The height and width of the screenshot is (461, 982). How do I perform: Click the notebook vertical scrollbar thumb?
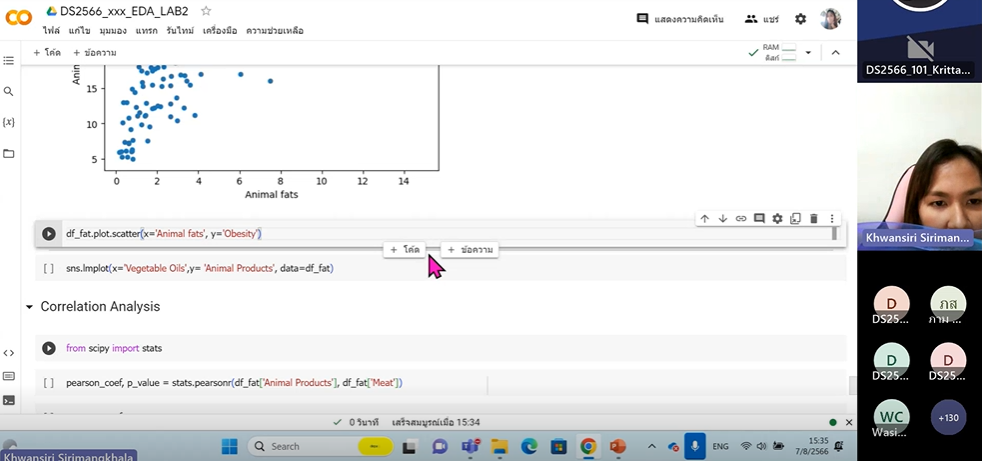point(852,385)
